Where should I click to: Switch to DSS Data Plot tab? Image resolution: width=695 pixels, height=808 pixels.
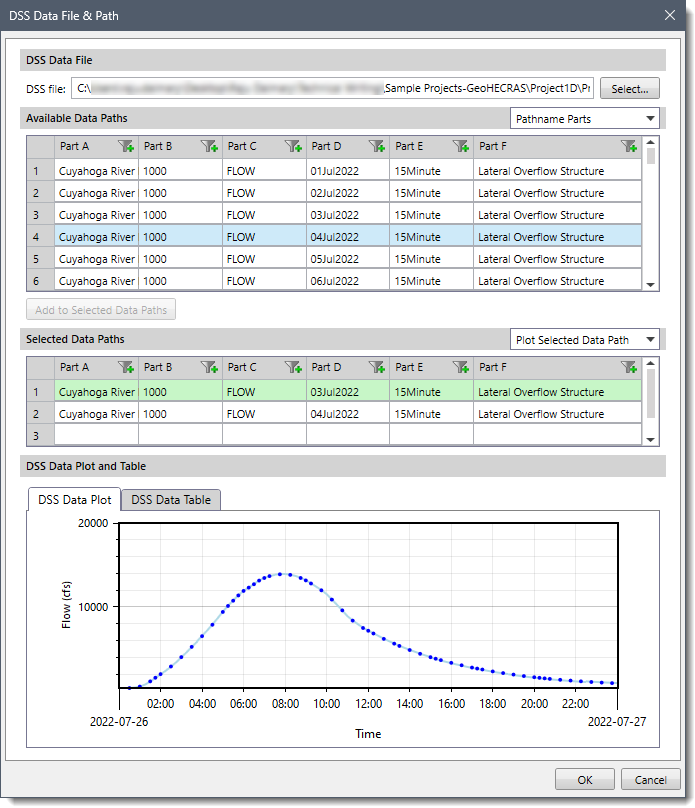tap(74, 500)
